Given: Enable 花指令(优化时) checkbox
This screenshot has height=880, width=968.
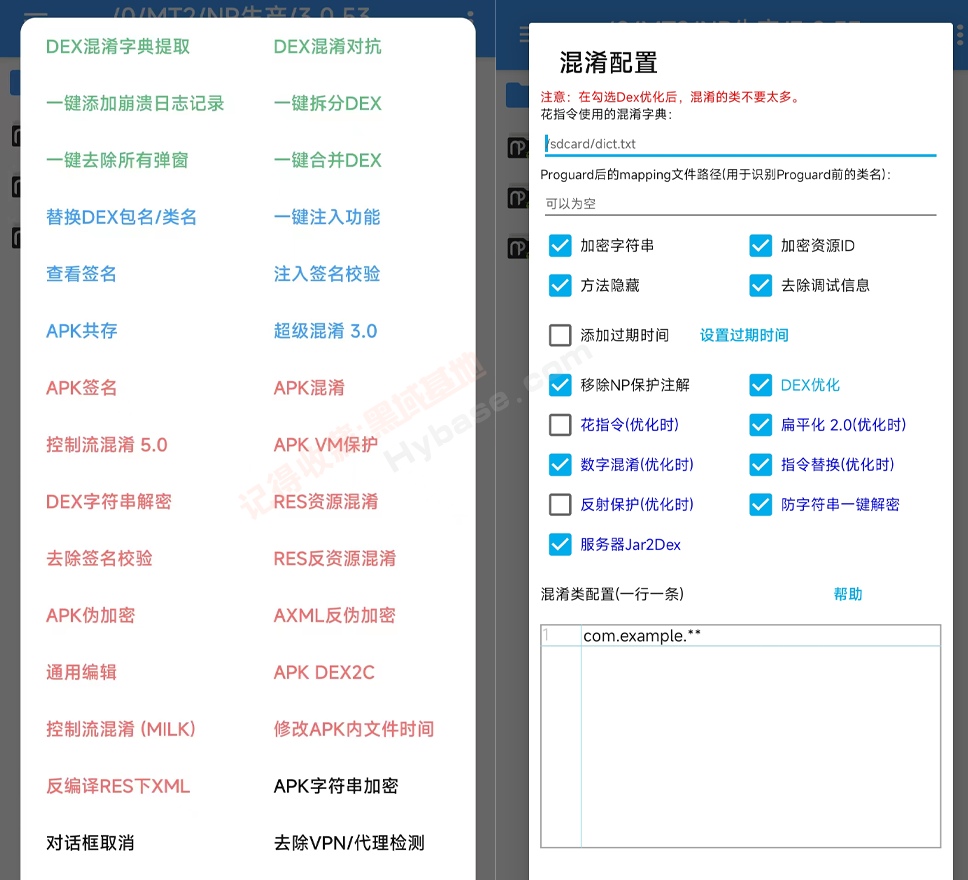Looking at the screenshot, I should (x=560, y=425).
